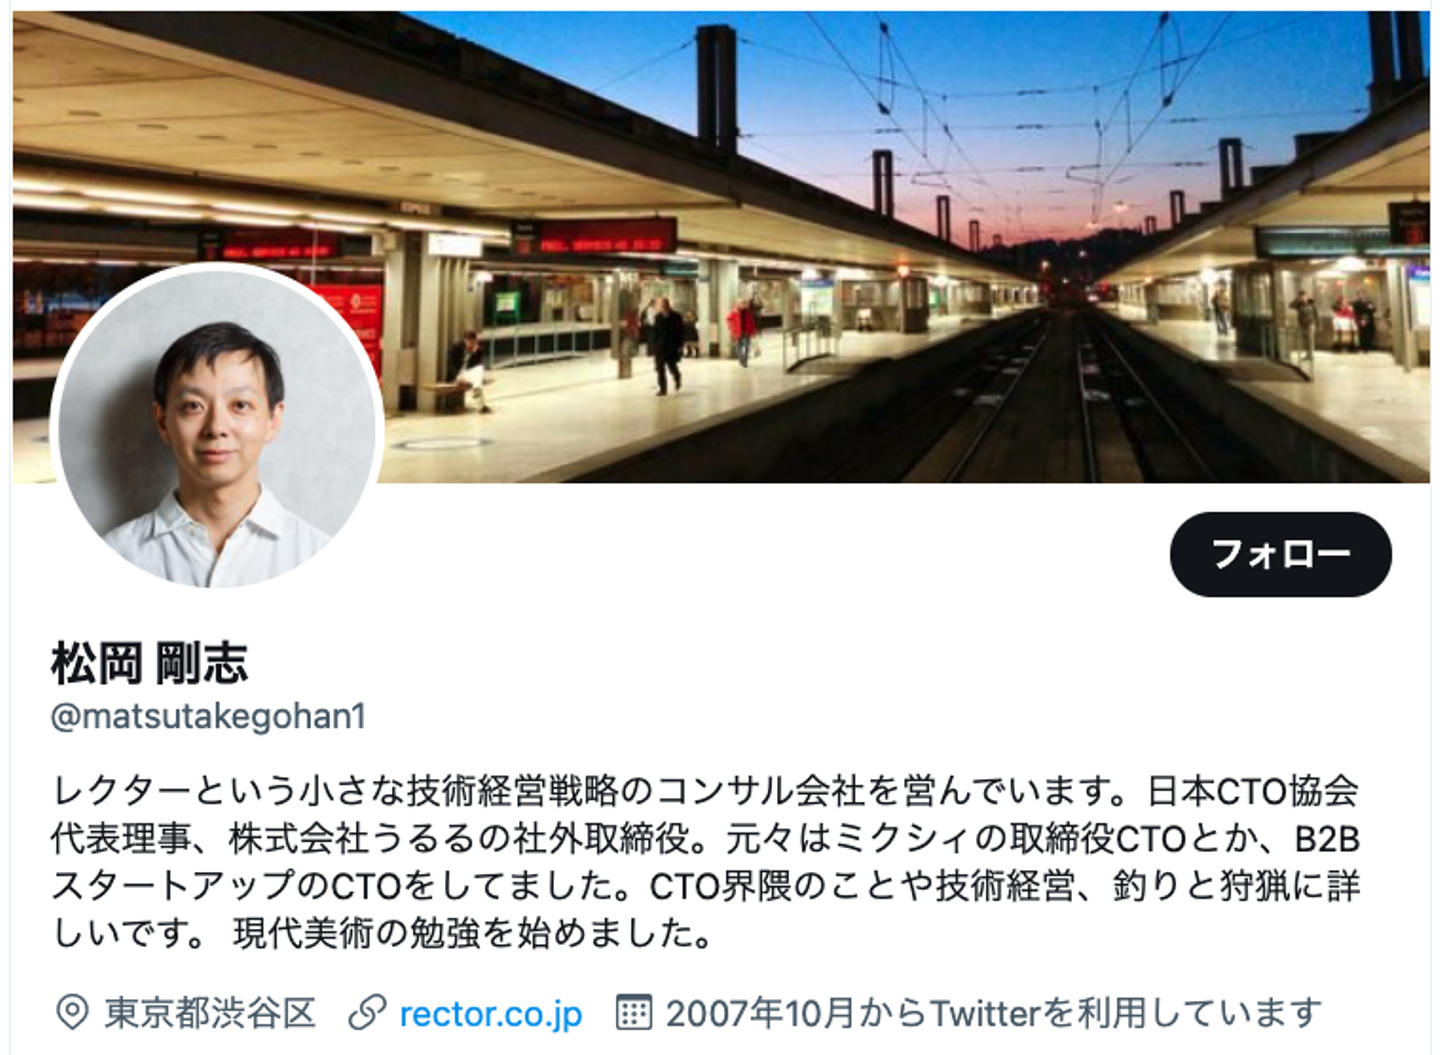Click 日本CTO協会 in the bio
This screenshot has width=1440, height=1055.
point(1253,791)
